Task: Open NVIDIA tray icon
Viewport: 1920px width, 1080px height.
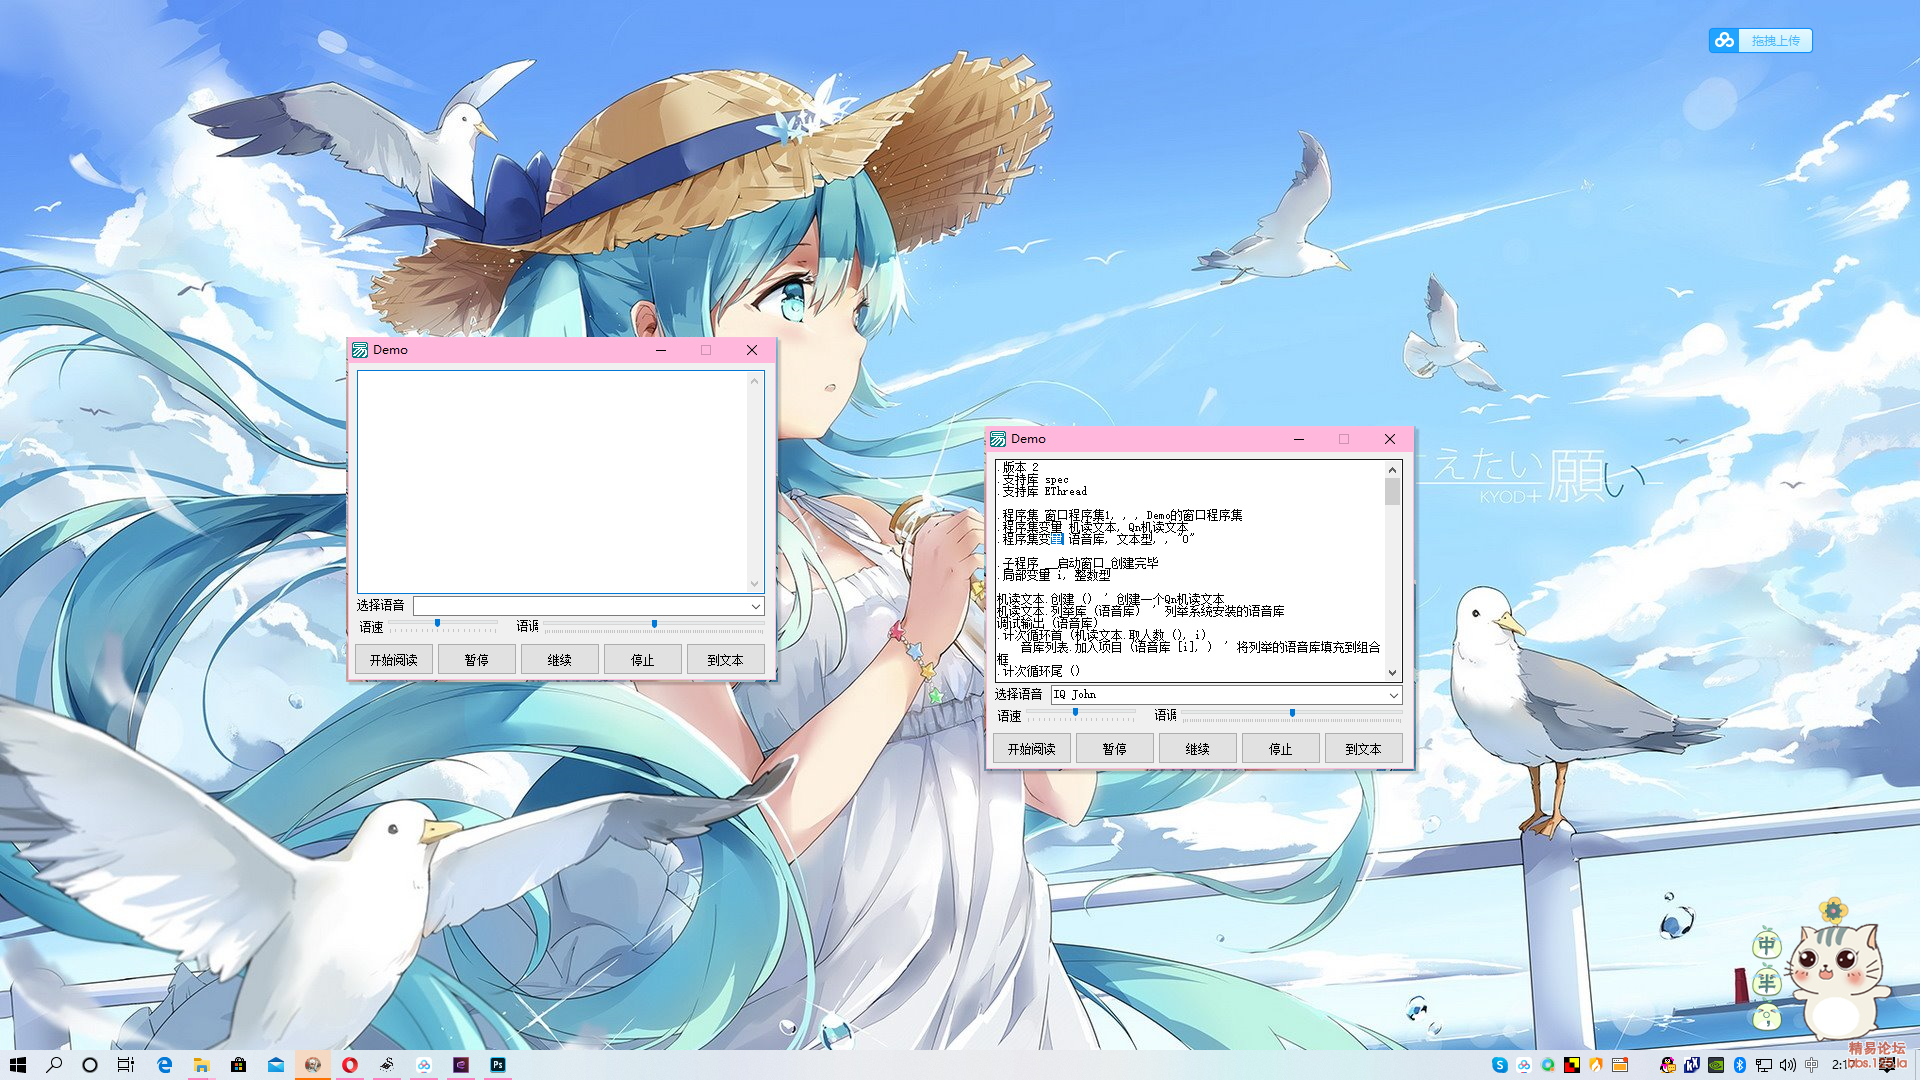Action: coord(1716,1065)
